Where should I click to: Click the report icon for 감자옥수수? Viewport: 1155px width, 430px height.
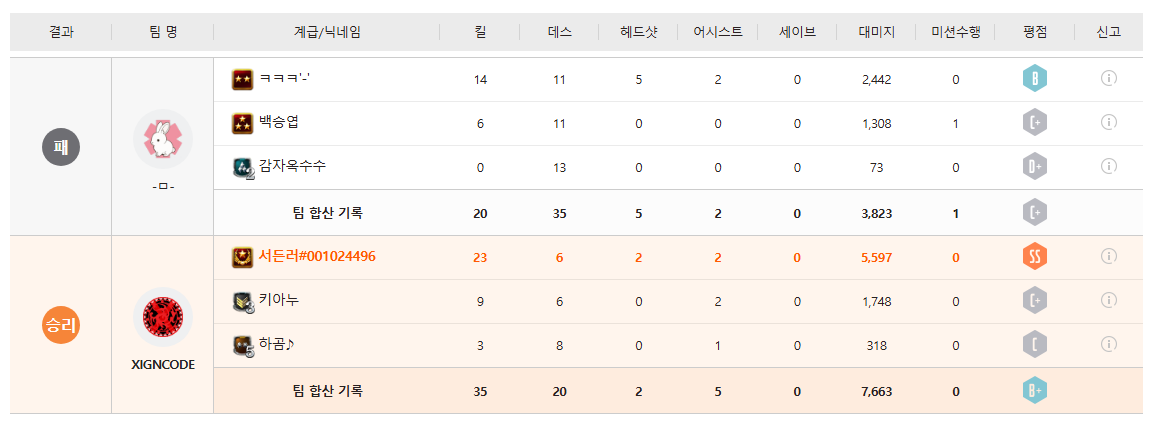point(1108,166)
